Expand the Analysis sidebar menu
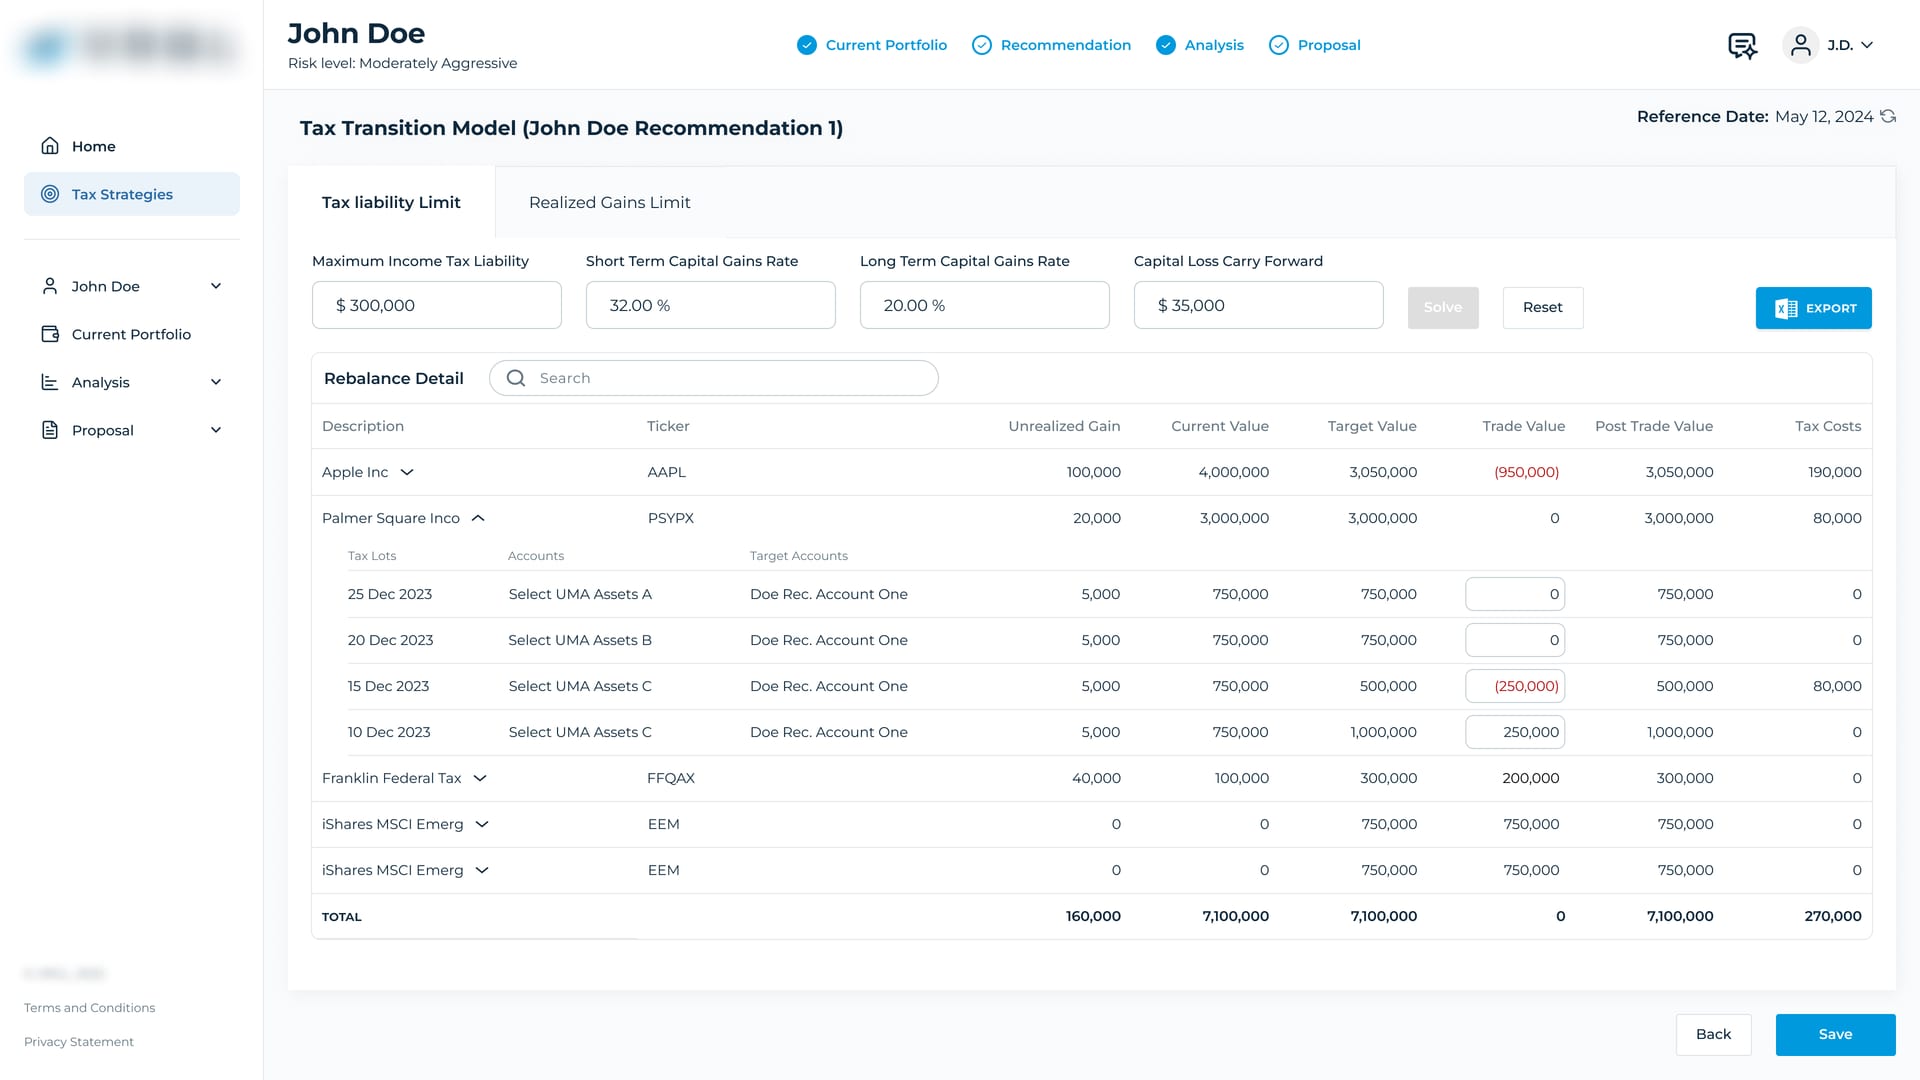This screenshot has height=1080, width=1920. point(216,382)
